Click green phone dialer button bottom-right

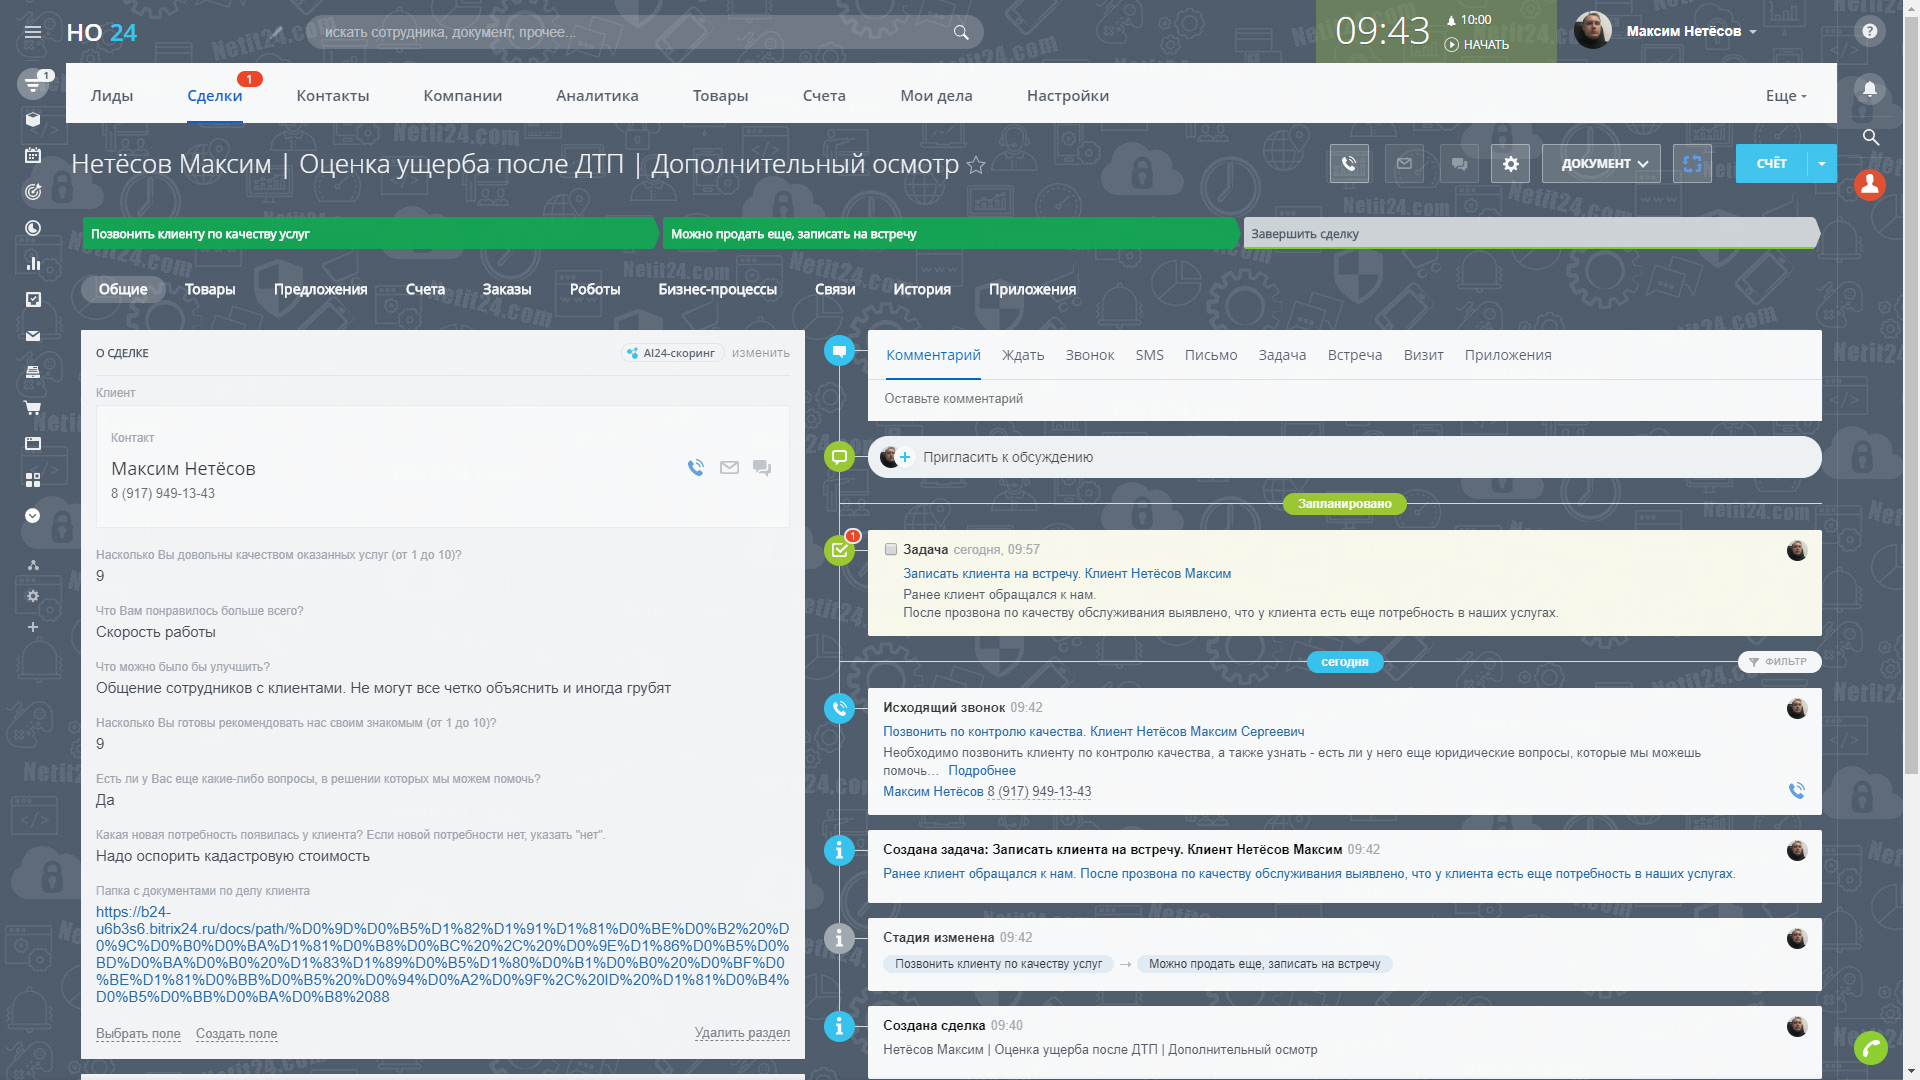tap(1869, 1047)
